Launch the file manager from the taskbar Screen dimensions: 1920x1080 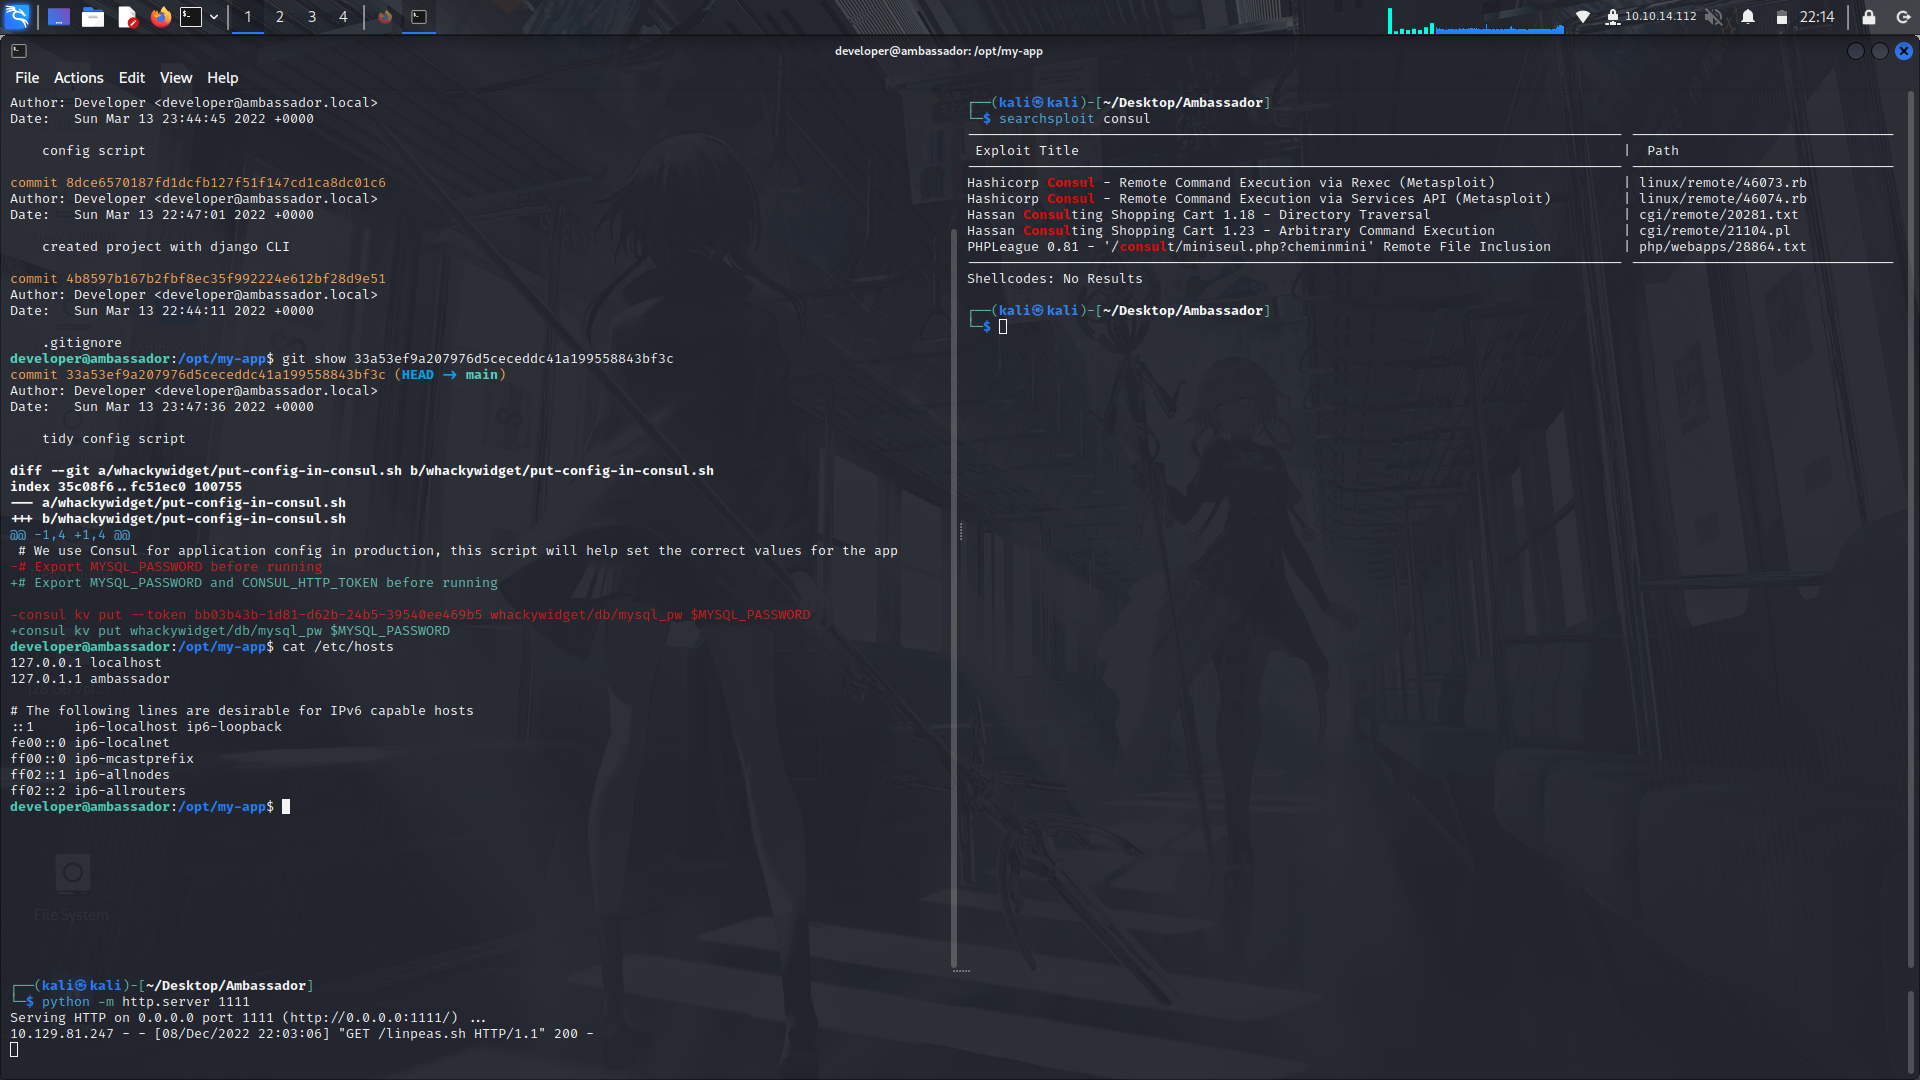pyautogui.click(x=93, y=17)
